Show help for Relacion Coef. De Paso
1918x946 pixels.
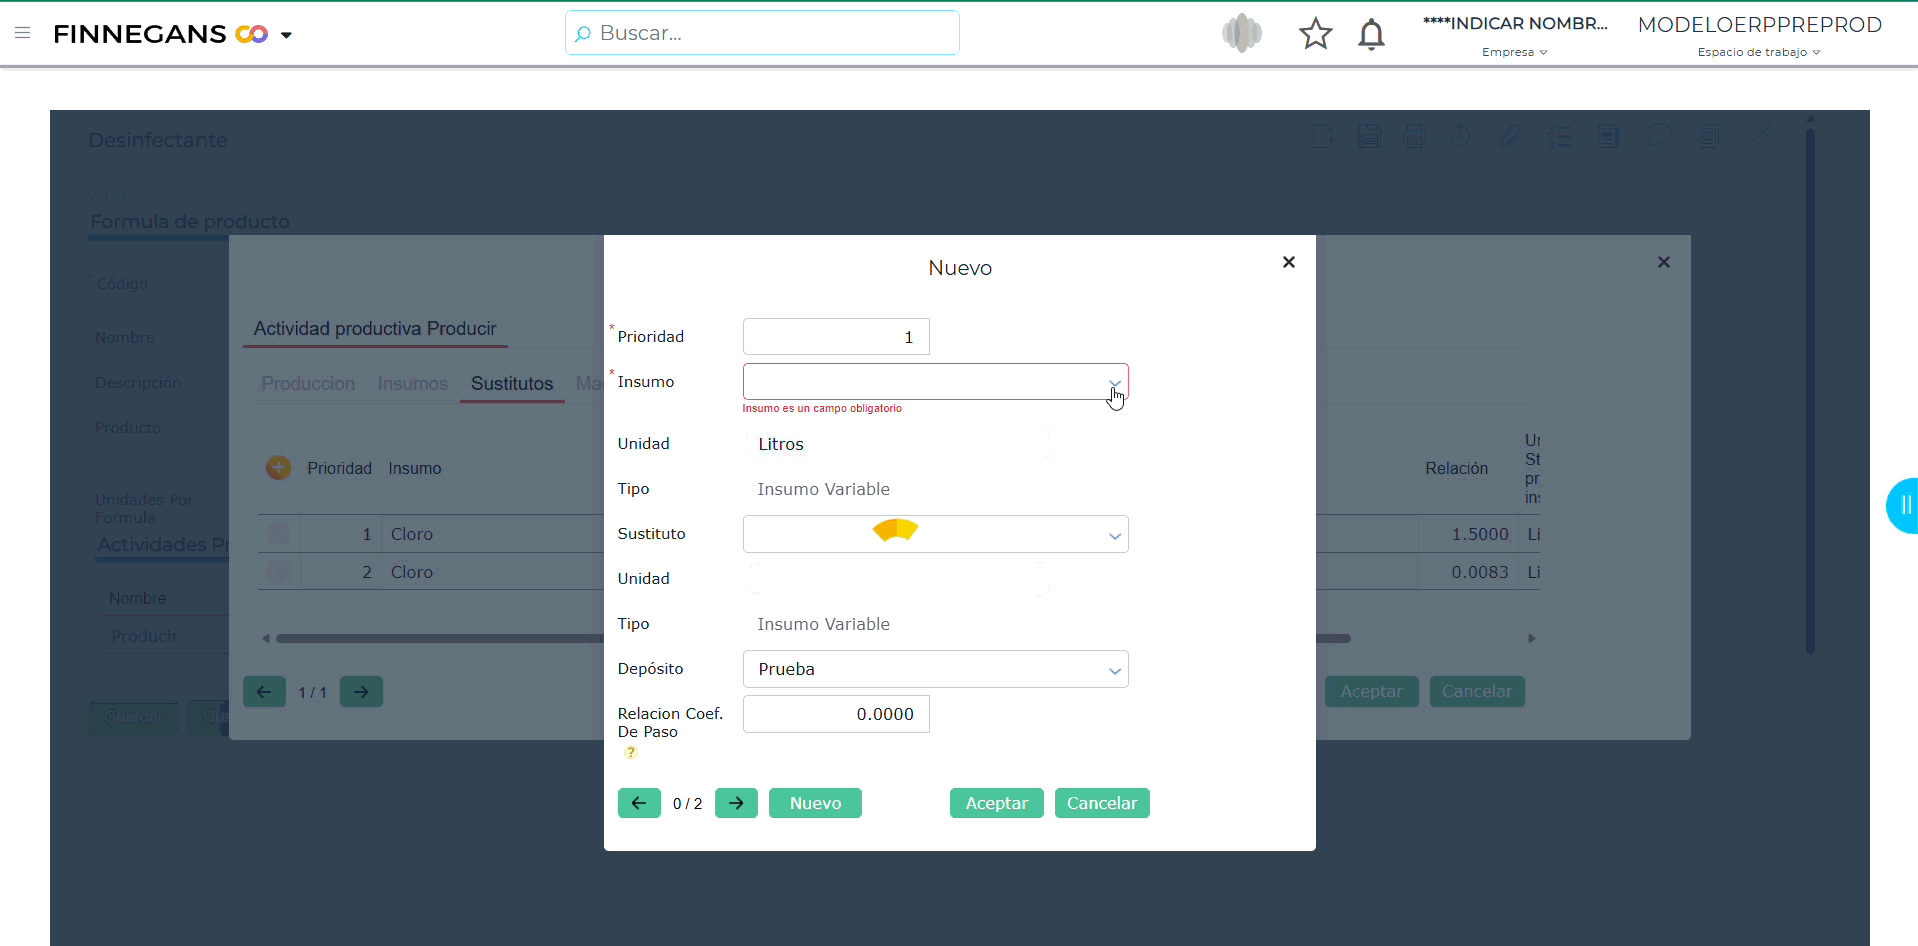[630, 753]
